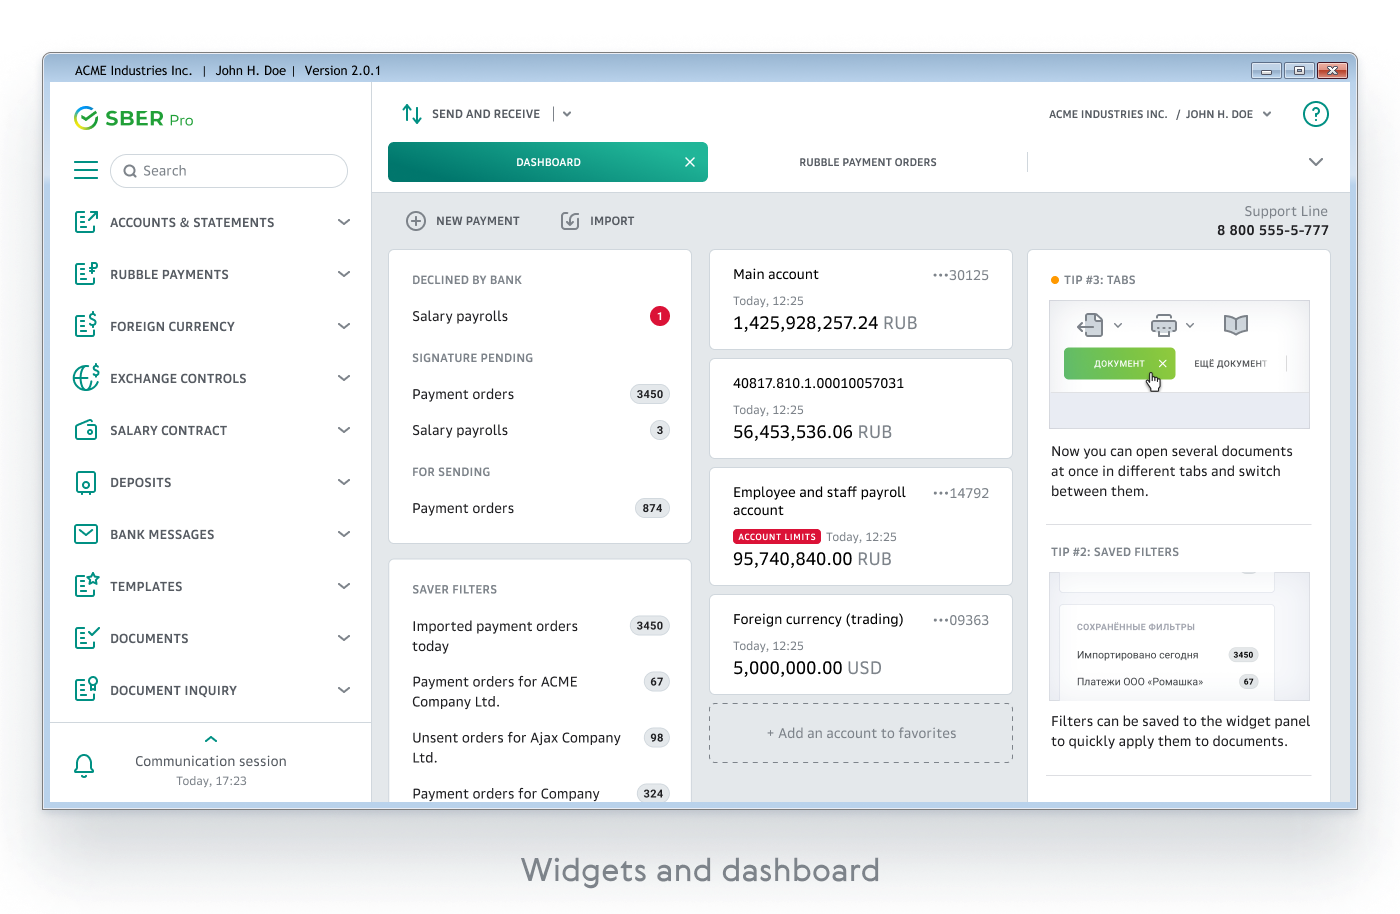
Task: Switch to the Rubble Payment Orders tab
Action: pyautogui.click(x=867, y=161)
